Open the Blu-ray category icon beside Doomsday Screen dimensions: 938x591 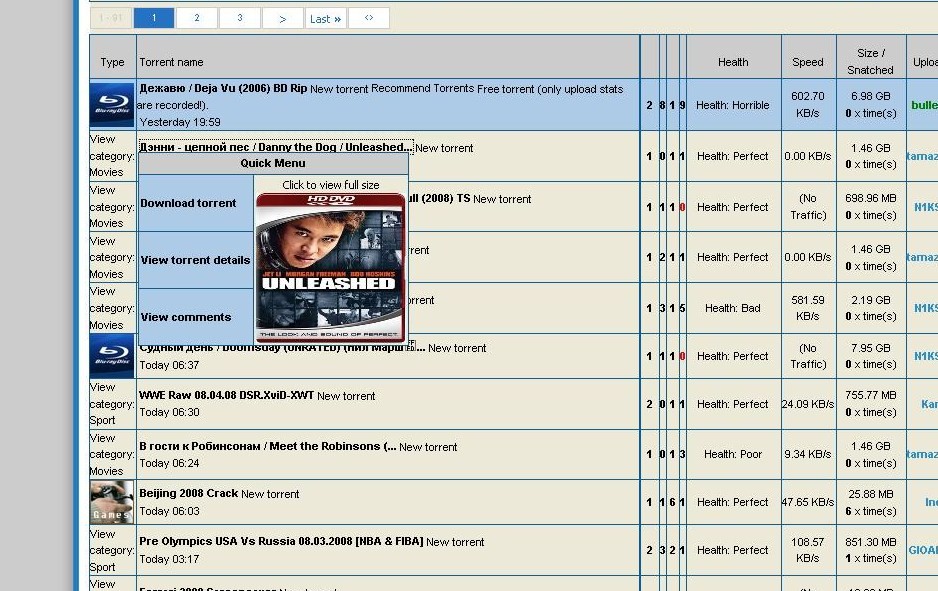tap(112, 356)
